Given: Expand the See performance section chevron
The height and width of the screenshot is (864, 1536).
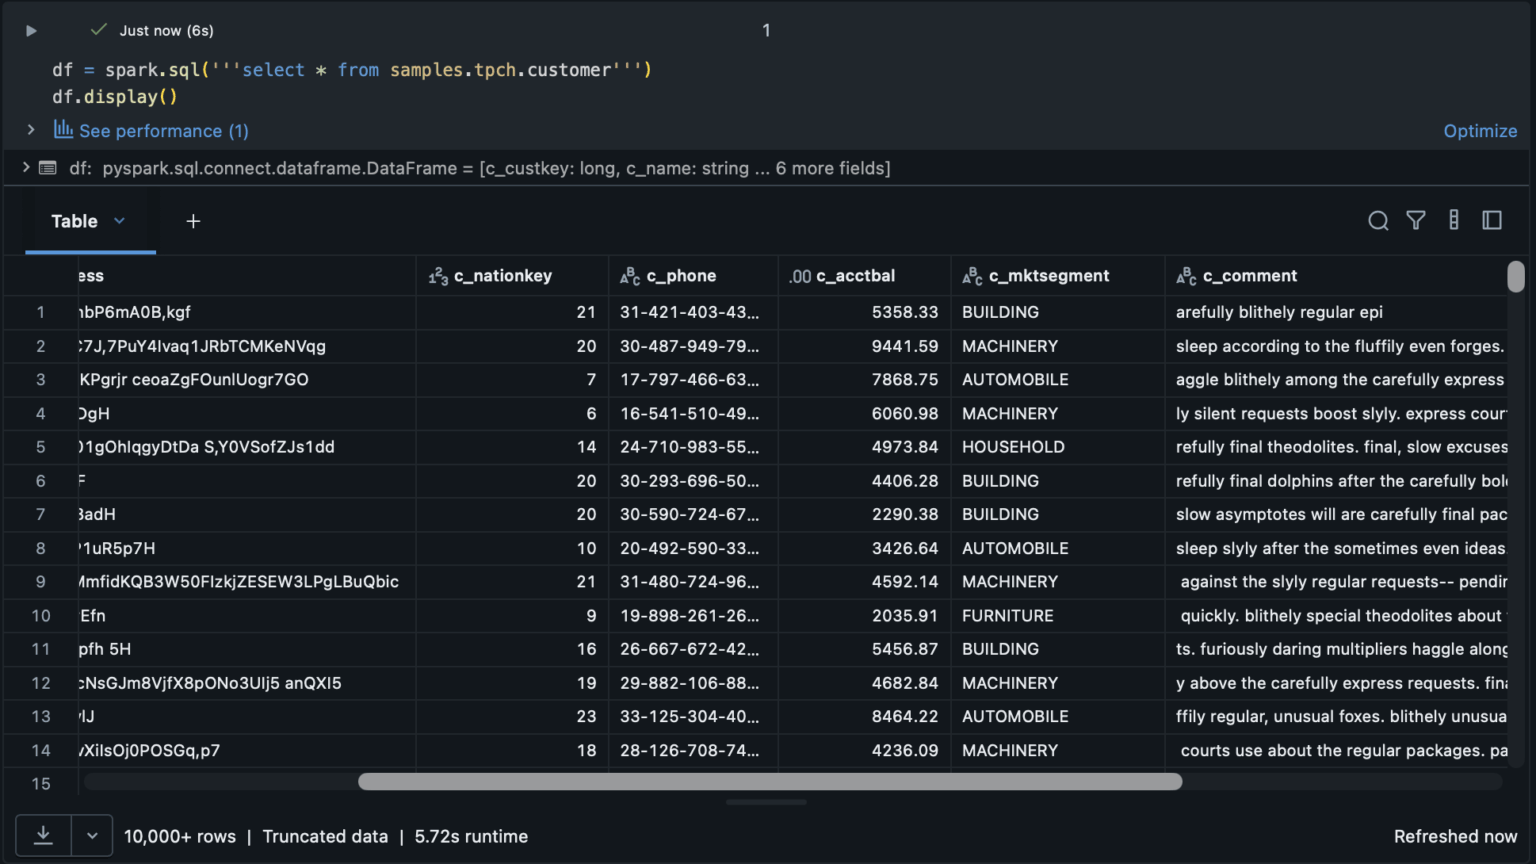Looking at the screenshot, I should (31, 130).
